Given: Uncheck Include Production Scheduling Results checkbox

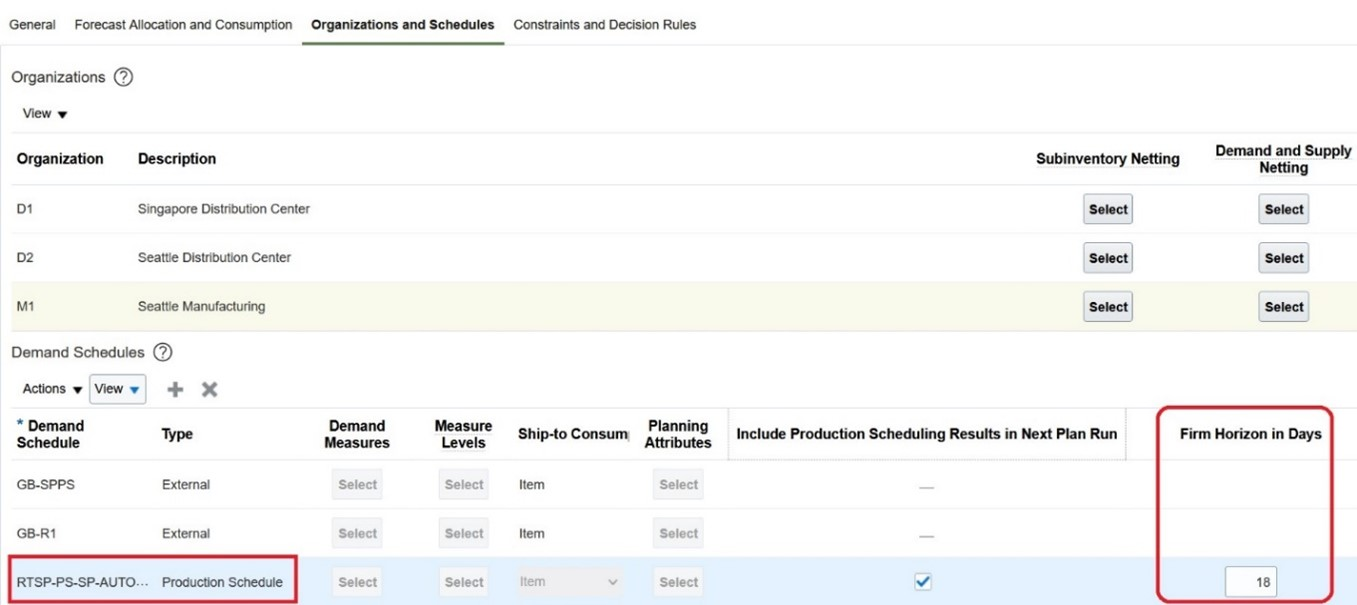Looking at the screenshot, I should click(923, 581).
